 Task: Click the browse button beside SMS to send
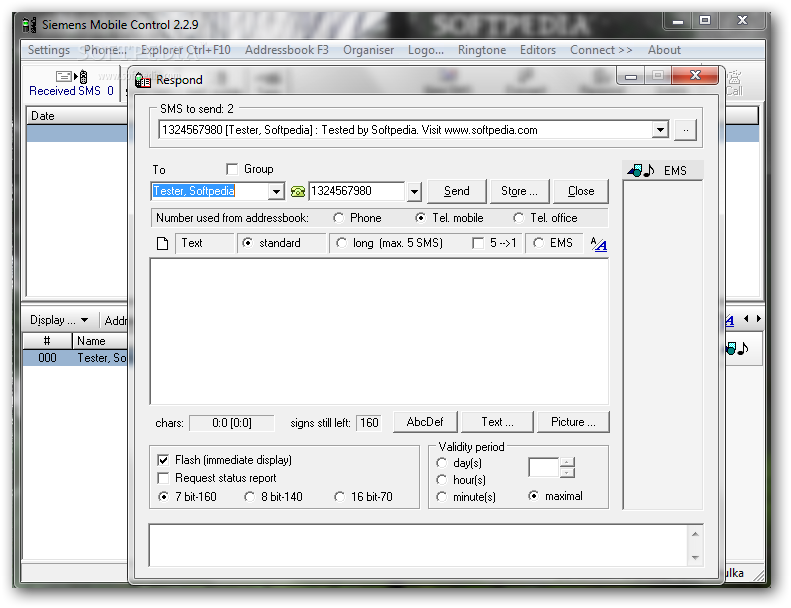(685, 130)
